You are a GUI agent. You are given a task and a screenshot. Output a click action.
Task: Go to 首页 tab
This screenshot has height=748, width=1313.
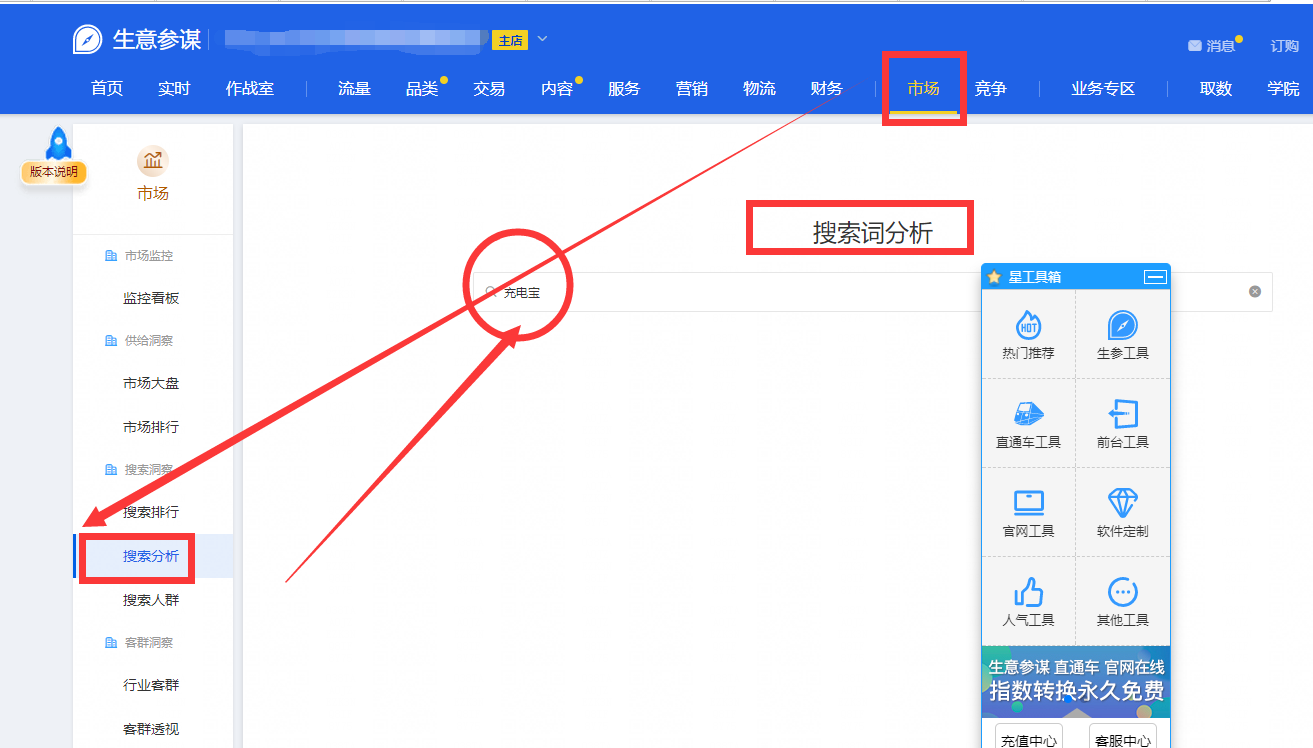pyautogui.click(x=107, y=89)
